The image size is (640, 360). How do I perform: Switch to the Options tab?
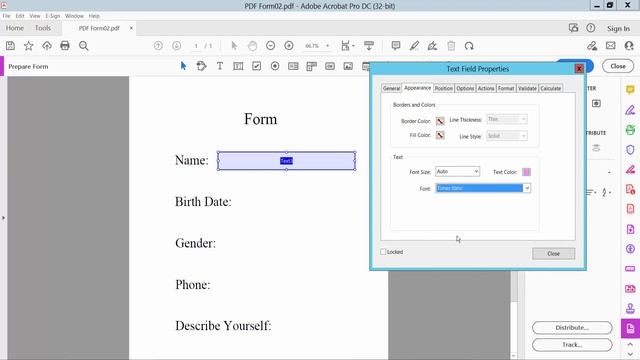(465, 88)
